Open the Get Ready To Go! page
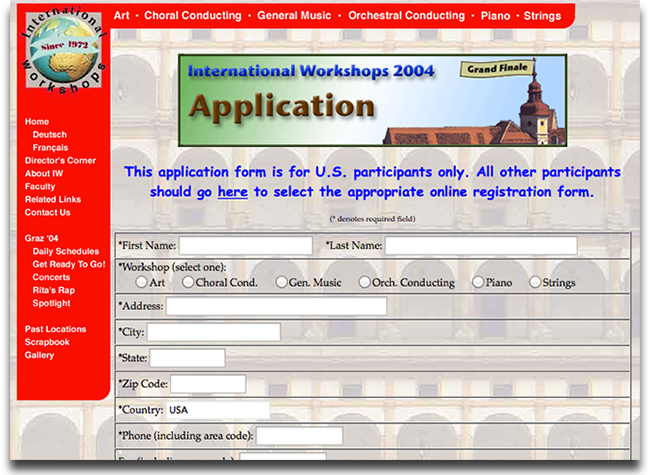 69,264
